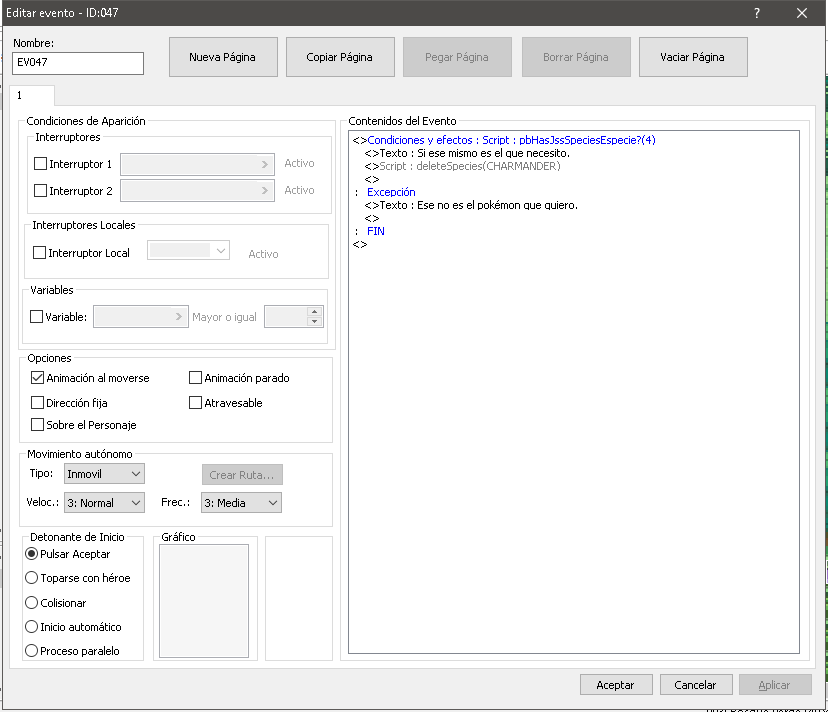This screenshot has width=828, height=712.
Task: Click inside the Nombre field showing EV047
Action: click(x=77, y=62)
